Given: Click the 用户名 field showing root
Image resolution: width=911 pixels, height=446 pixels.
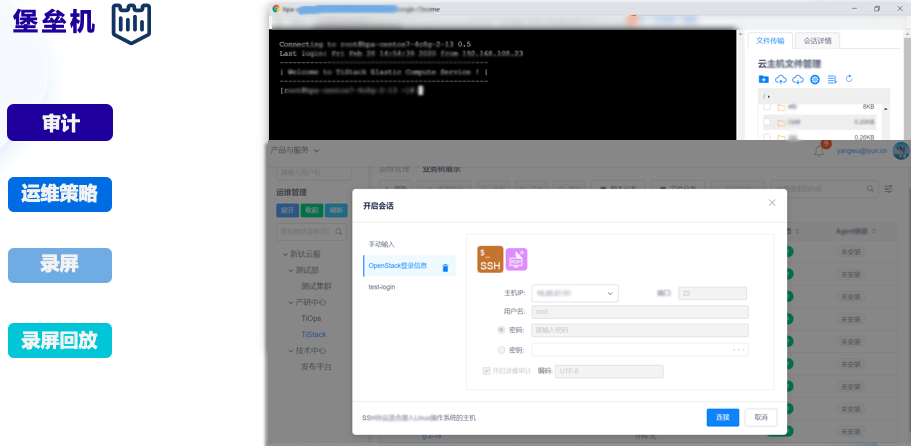Looking at the screenshot, I should [x=640, y=312].
